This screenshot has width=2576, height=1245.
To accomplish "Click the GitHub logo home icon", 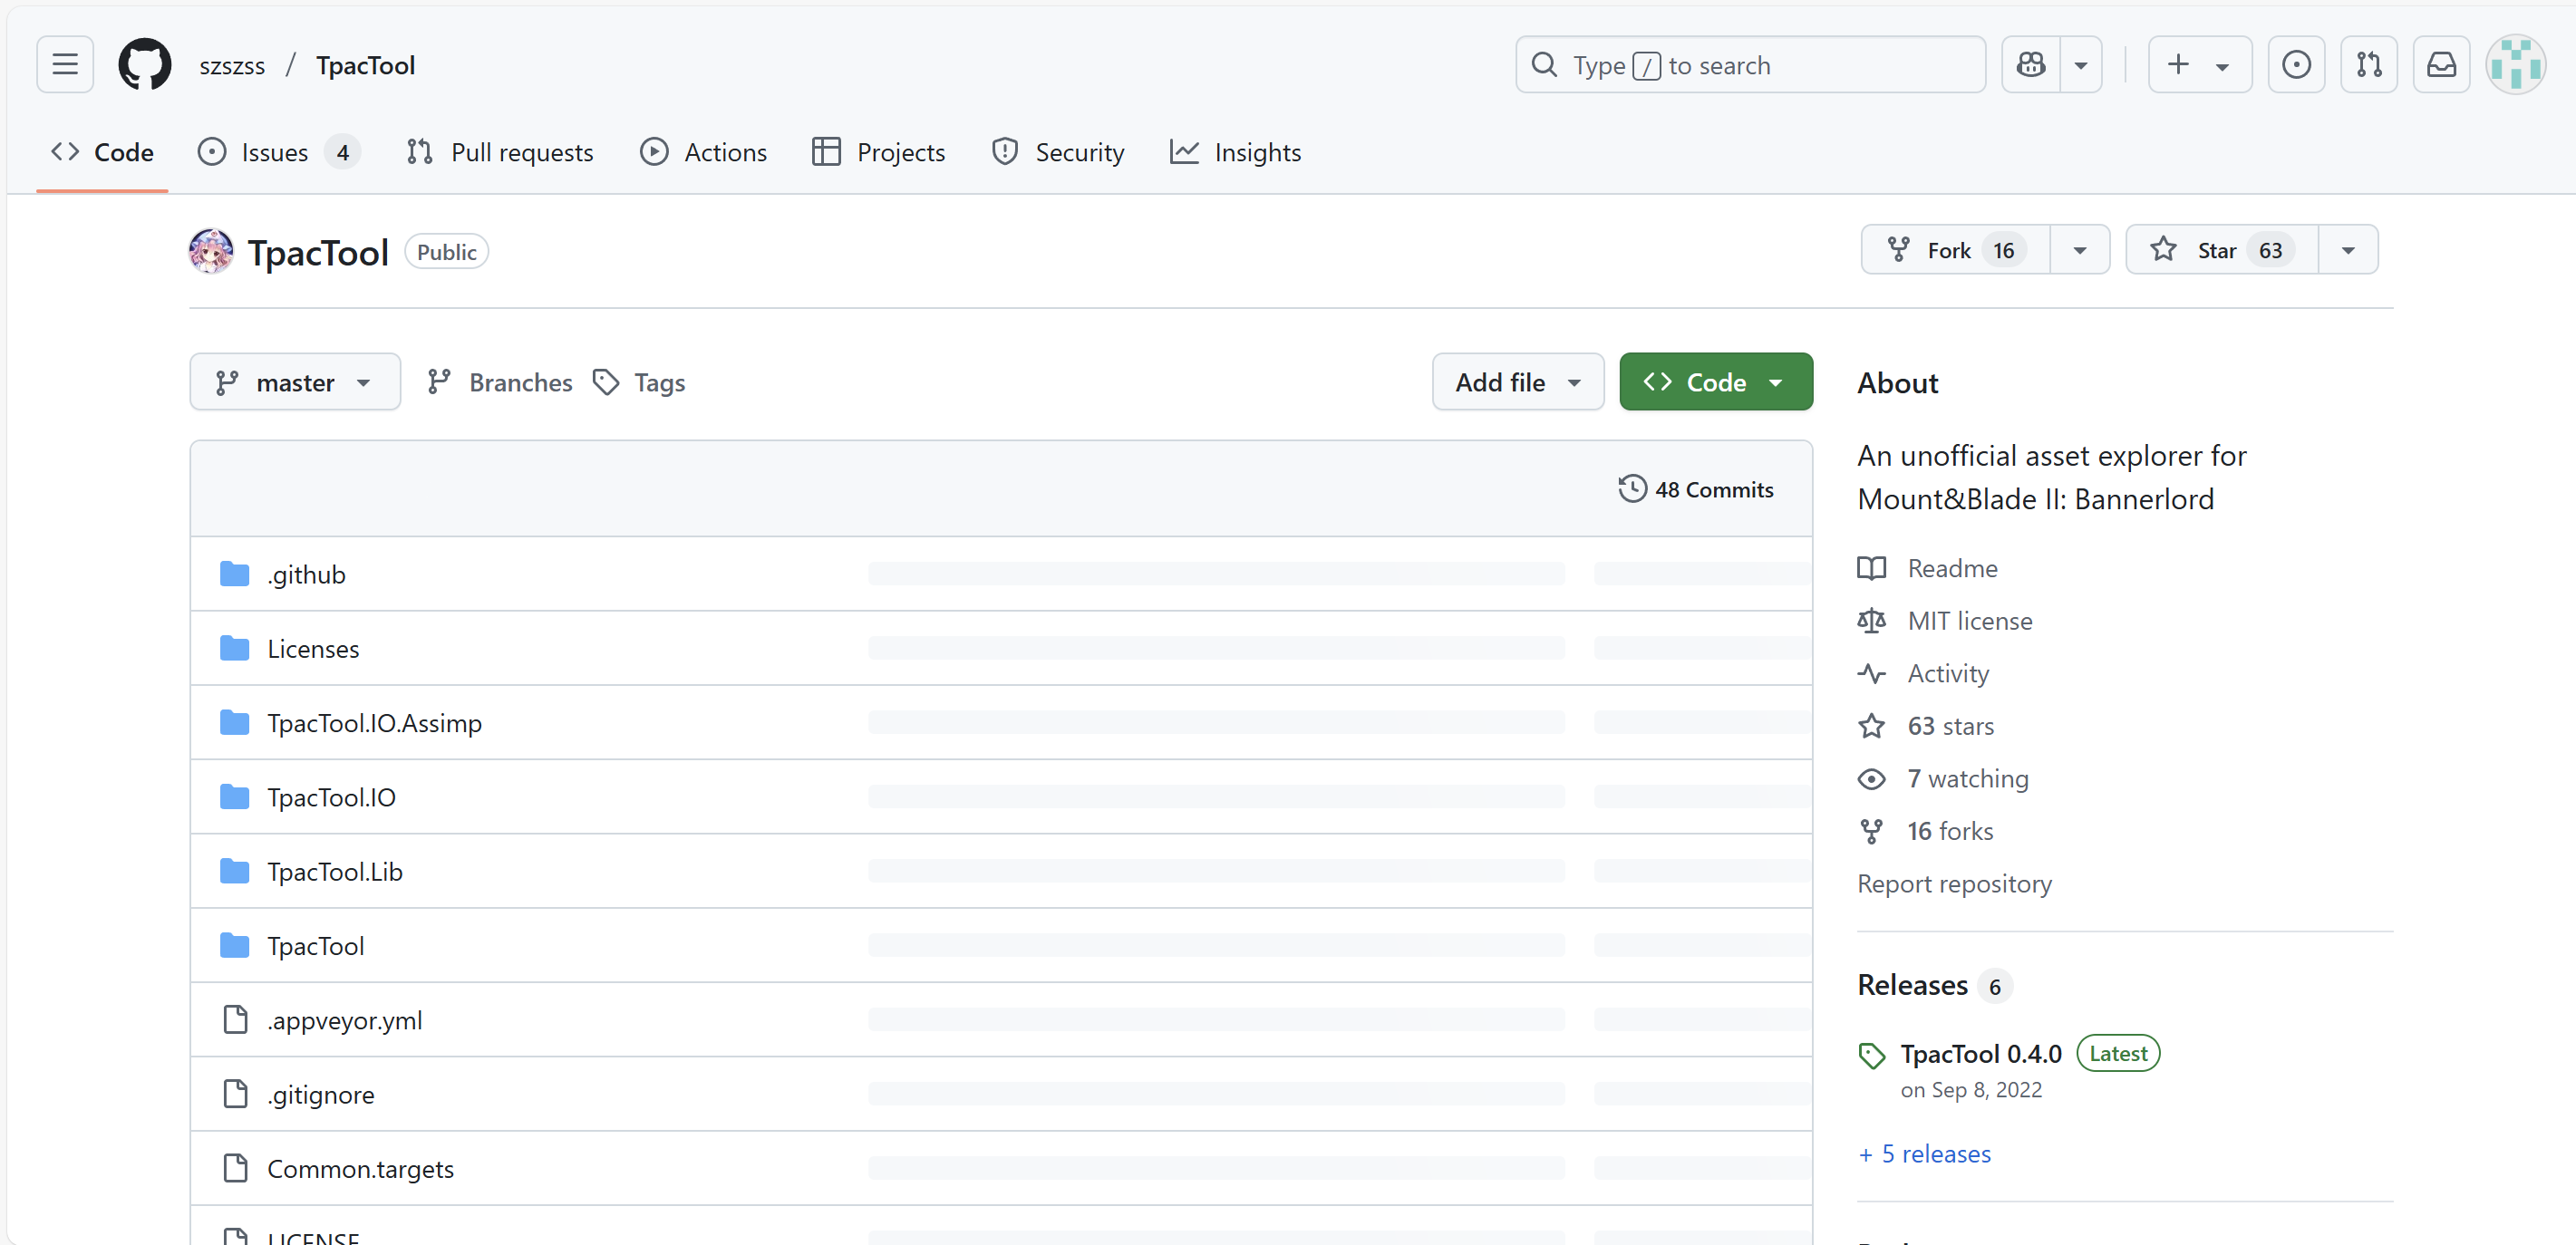I will point(145,65).
